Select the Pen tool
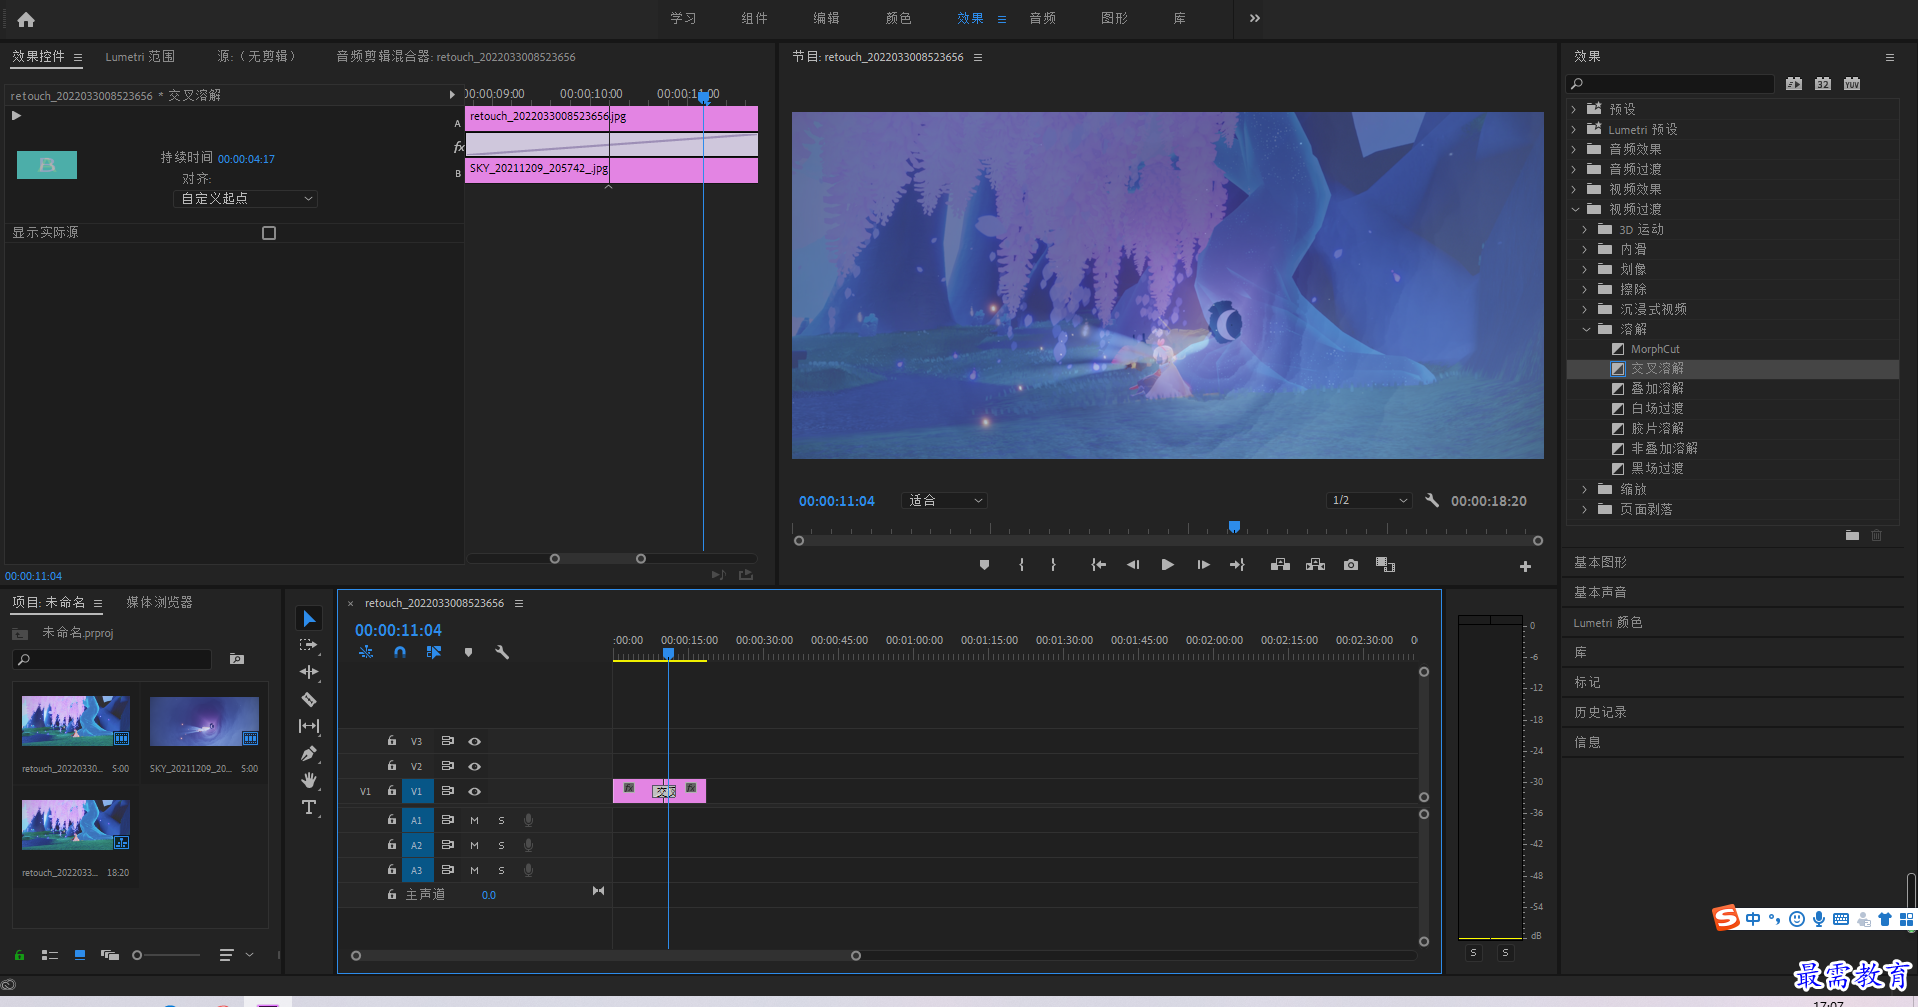The height and width of the screenshot is (1007, 1918). pos(309,753)
